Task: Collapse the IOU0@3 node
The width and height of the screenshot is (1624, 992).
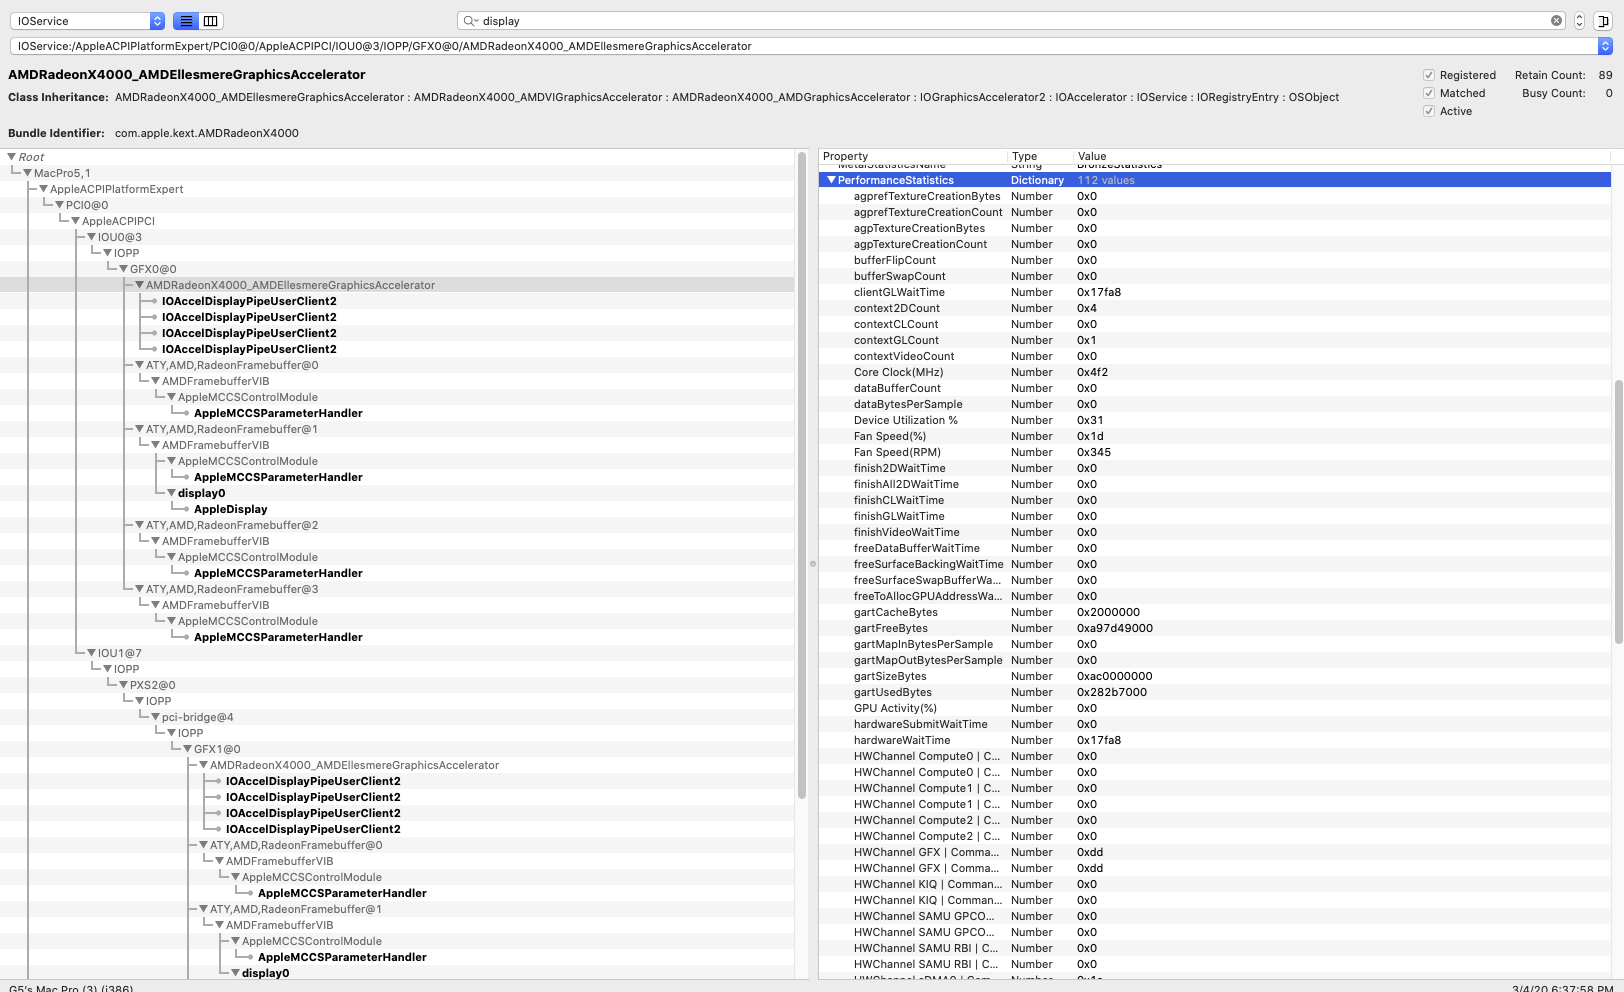Action: coord(91,237)
